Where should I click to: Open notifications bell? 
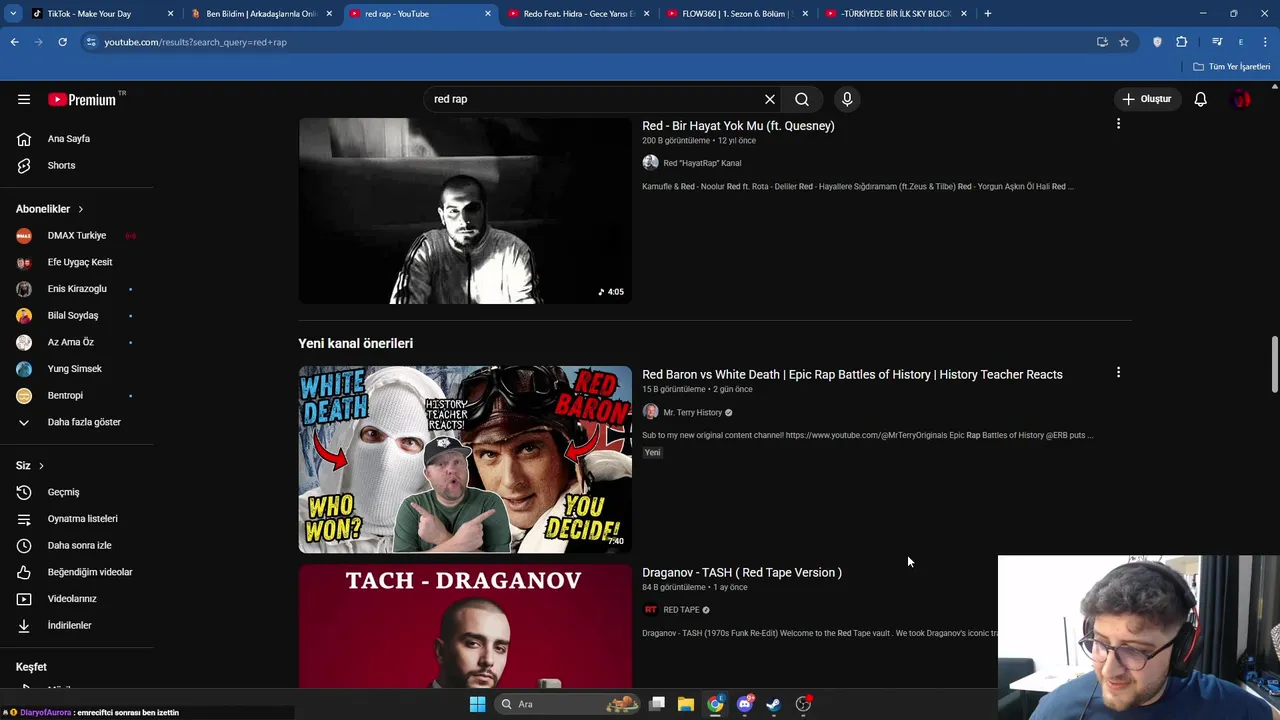click(x=1200, y=99)
